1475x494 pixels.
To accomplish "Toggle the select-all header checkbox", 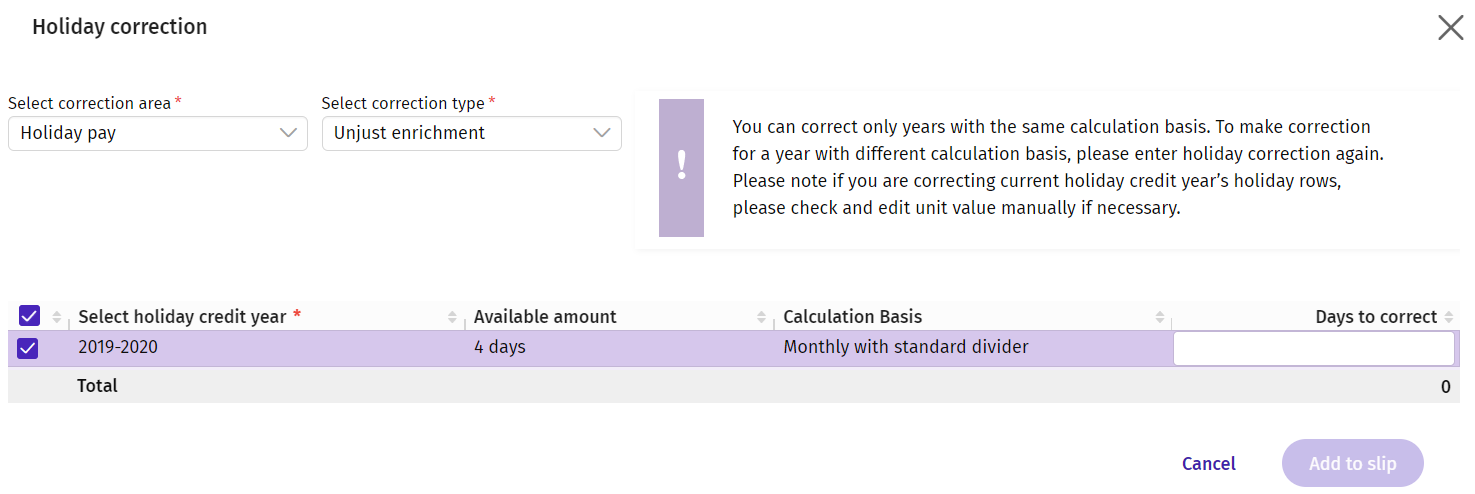I will [x=29, y=316].
